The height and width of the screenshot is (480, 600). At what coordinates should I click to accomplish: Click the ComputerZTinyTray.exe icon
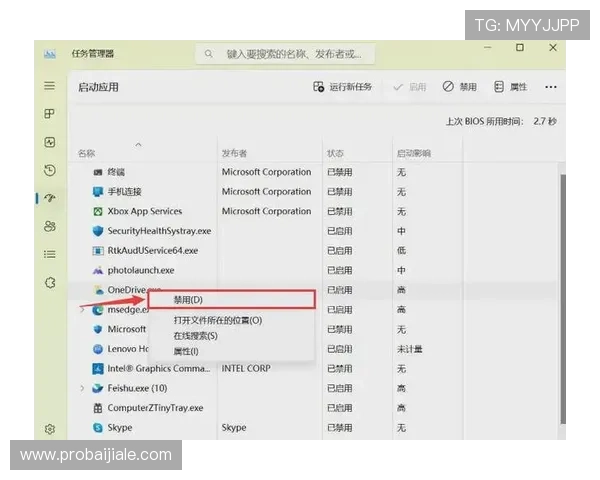click(98, 408)
